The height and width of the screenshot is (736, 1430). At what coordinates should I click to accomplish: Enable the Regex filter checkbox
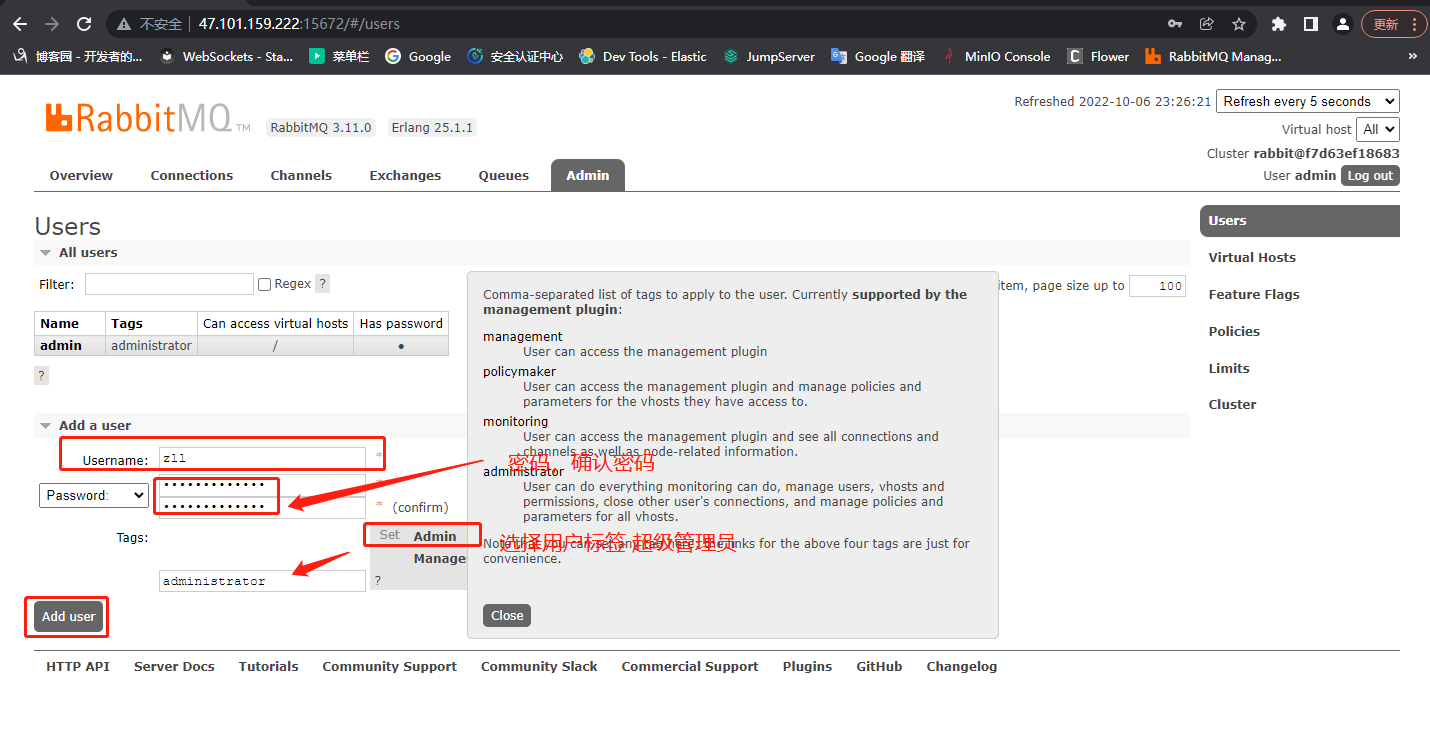pyautogui.click(x=265, y=284)
